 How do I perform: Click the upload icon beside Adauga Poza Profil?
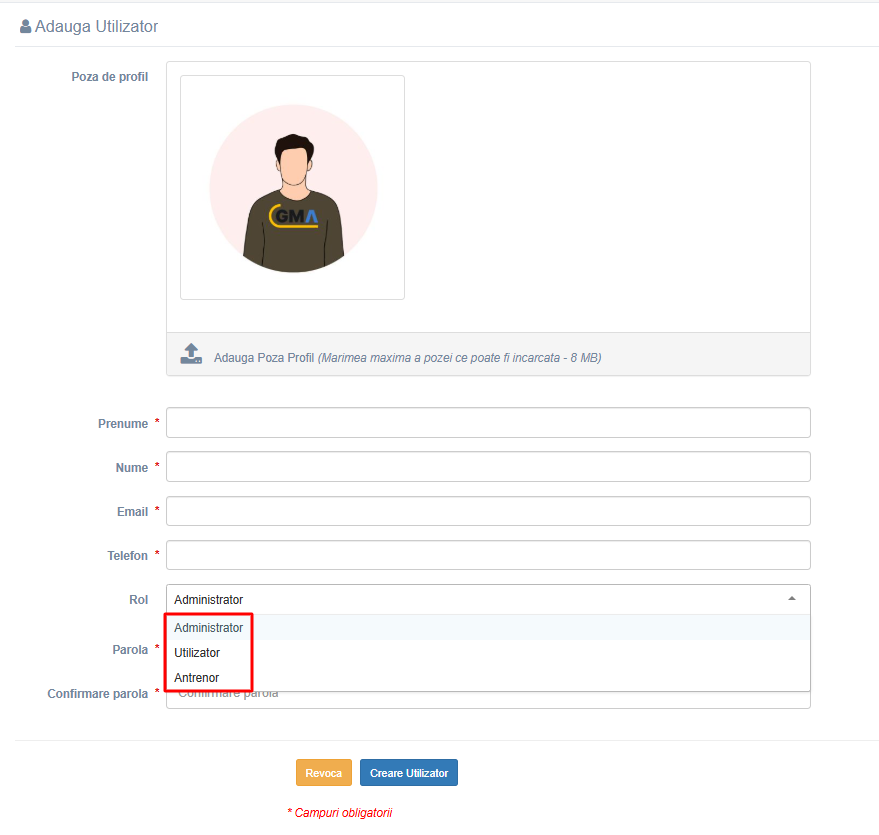point(191,354)
